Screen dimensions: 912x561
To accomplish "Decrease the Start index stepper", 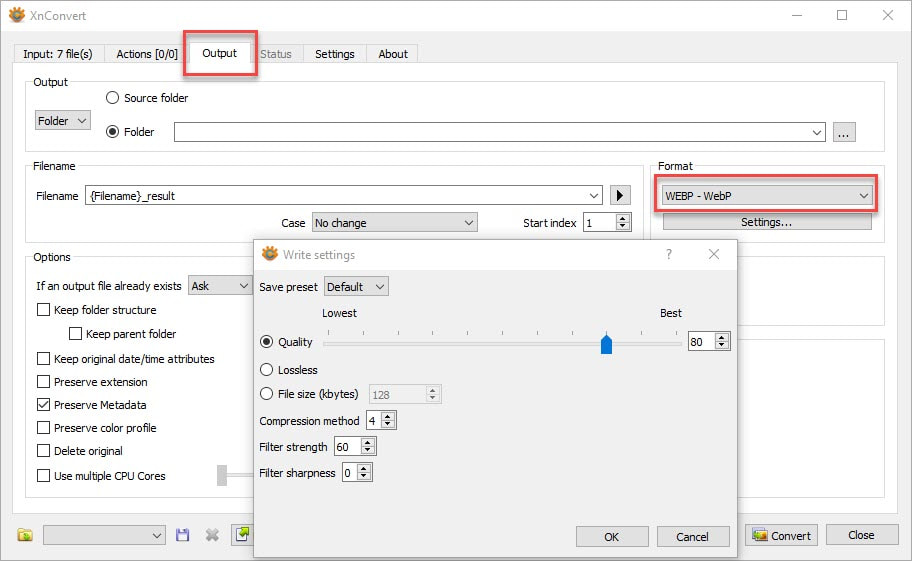I will [x=623, y=227].
